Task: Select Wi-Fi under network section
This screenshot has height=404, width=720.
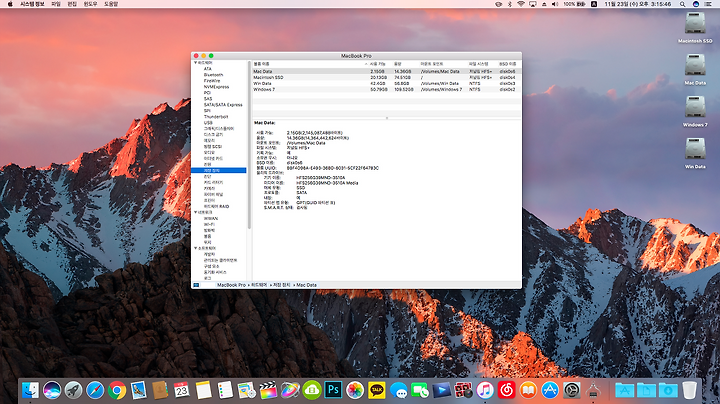Action: click(209, 224)
